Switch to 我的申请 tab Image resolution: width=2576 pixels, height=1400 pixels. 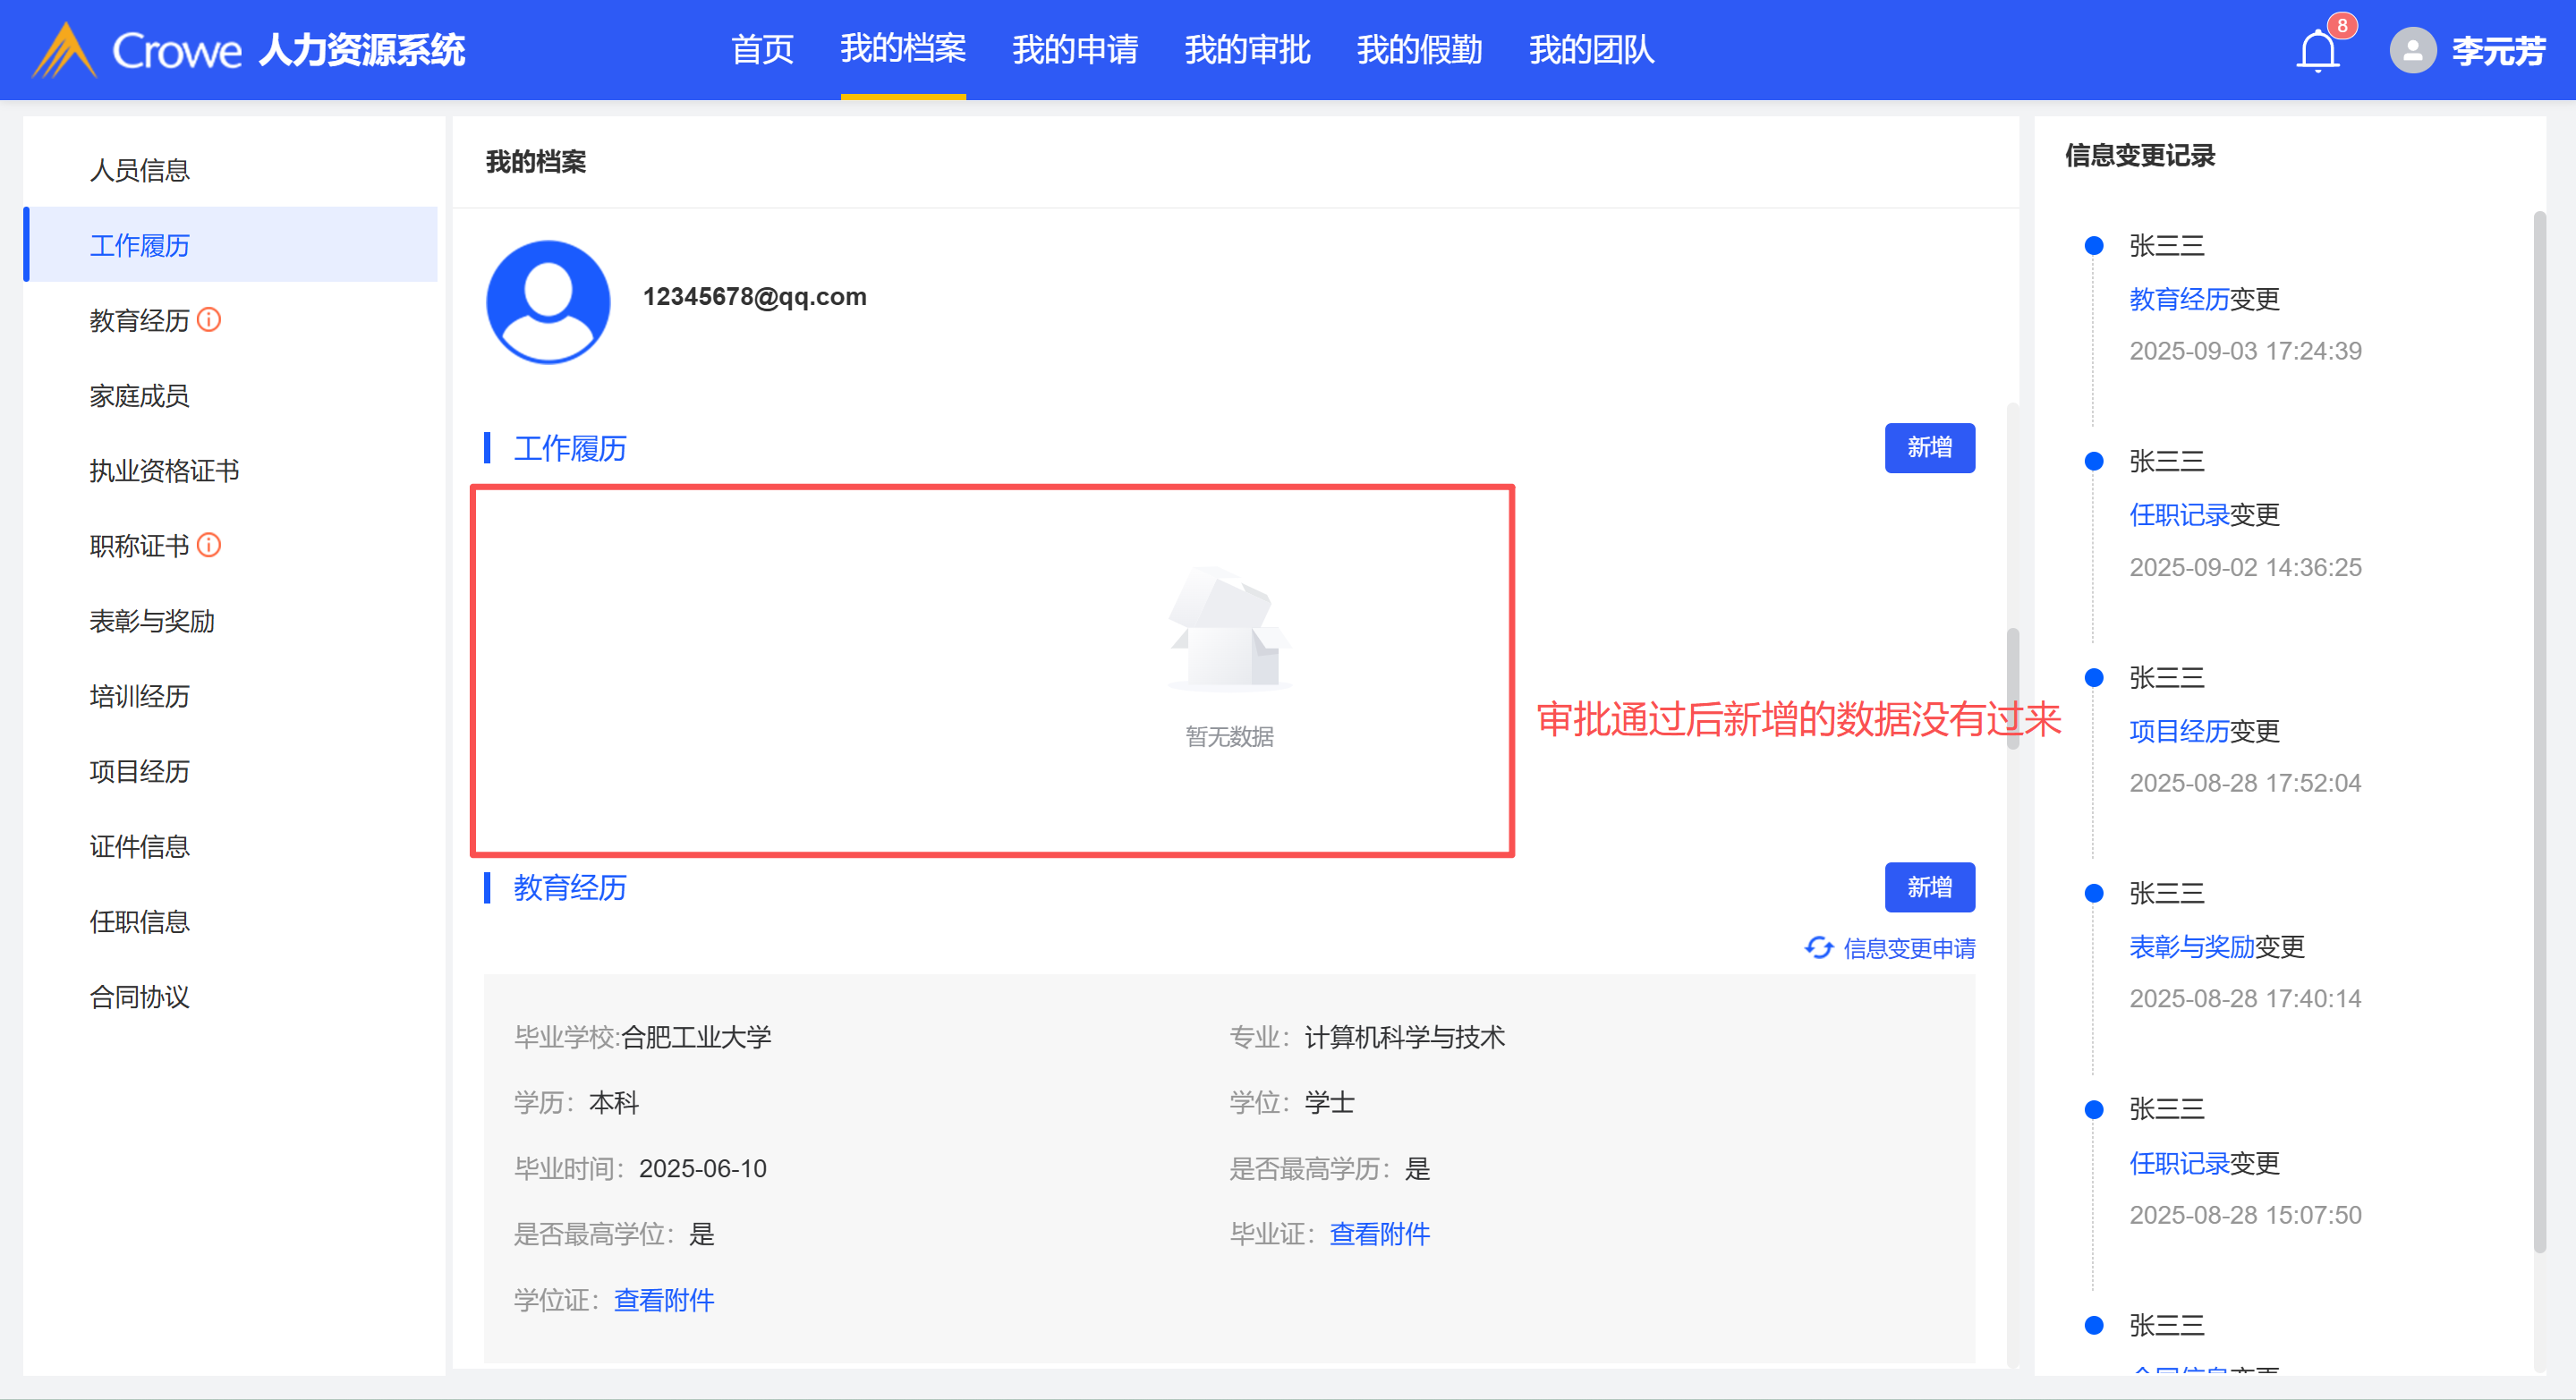coord(1075,50)
